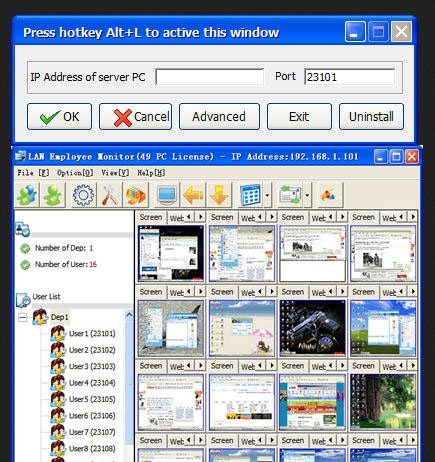Viewport: 435px width, 462px height.
Task: Click the gear settings toolbar icon
Action: click(x=83, y=195)
